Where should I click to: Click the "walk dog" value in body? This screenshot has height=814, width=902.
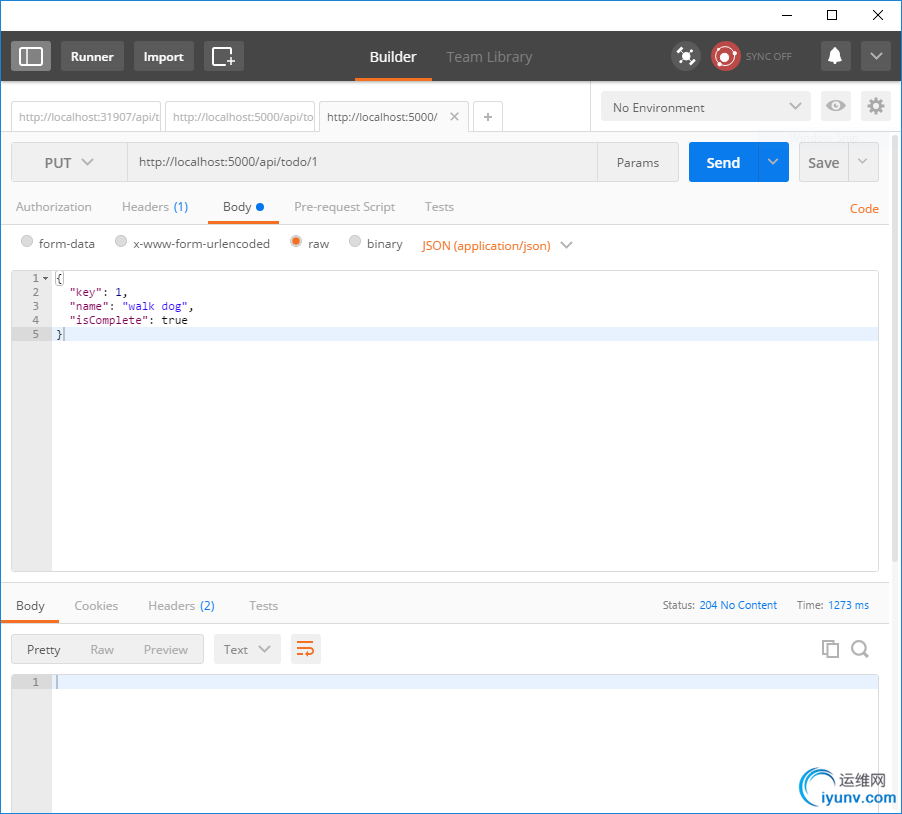tap(155, 306)
